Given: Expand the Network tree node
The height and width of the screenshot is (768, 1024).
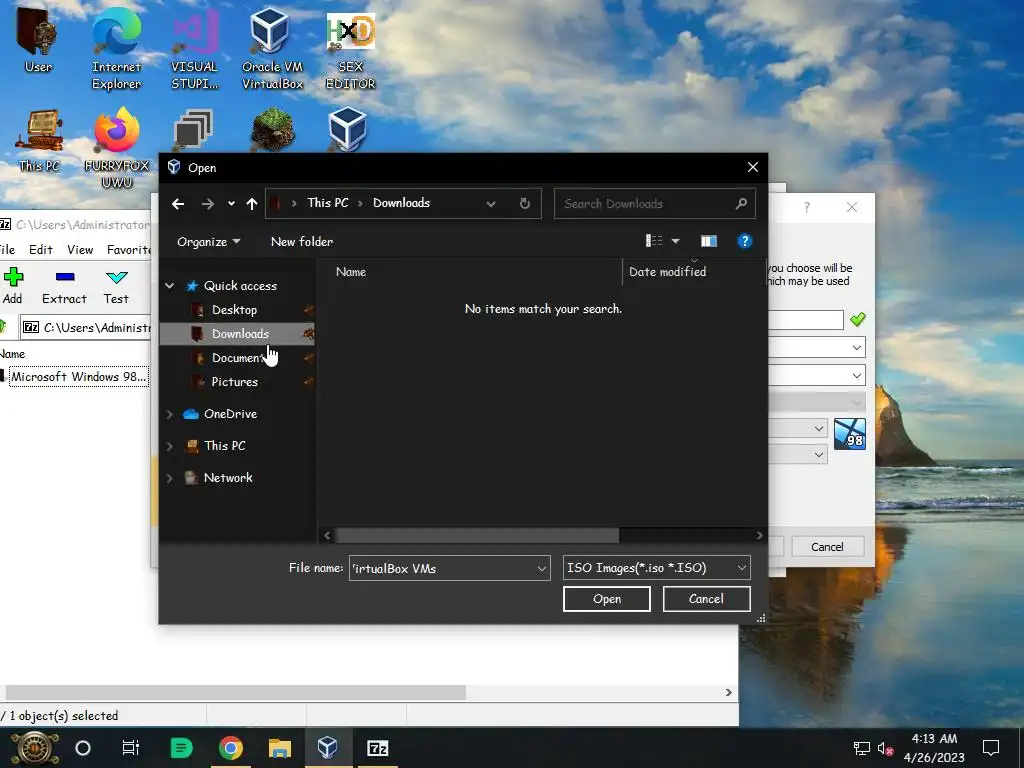Looking at the screenshot, I should (x=170, y=478).
